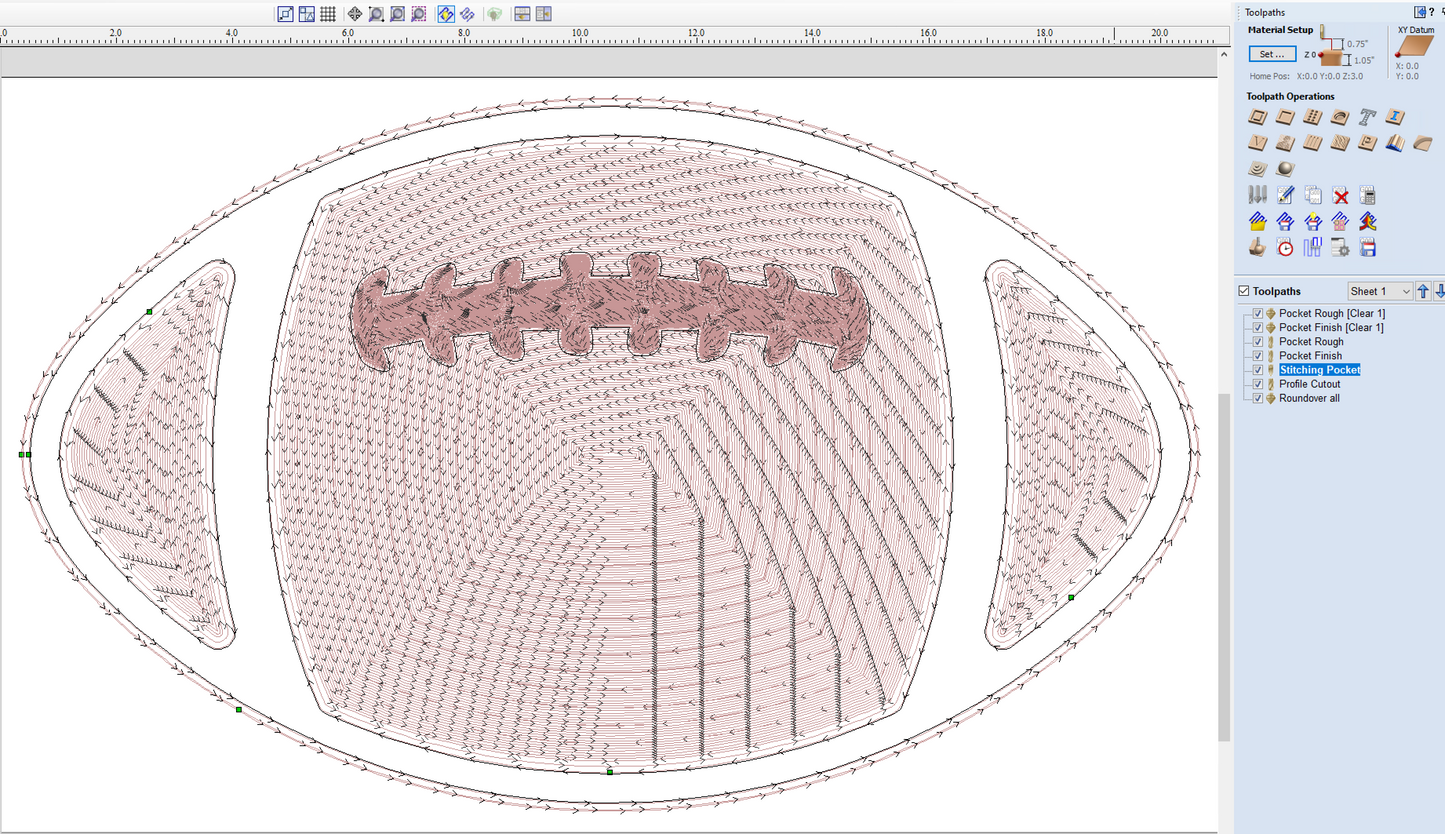Toggle visibility of Profile Cutout toolpath
The width and height of the screenshot is (1445, 834).
click(x=1258, y=384)
